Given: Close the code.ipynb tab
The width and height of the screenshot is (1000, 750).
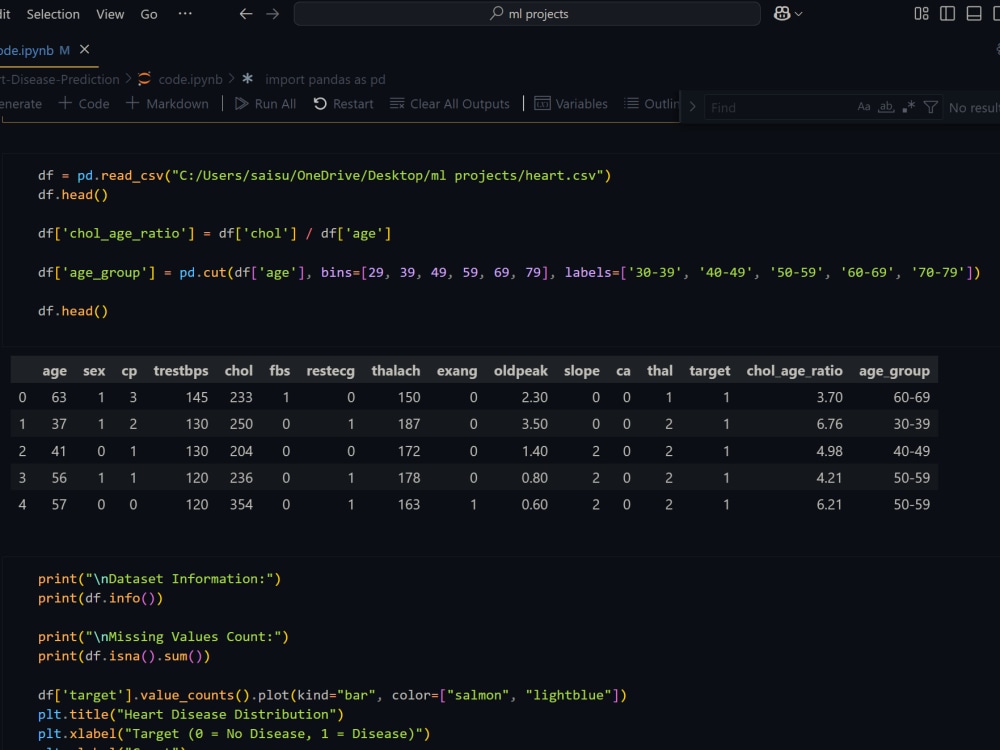Looking at the screenshot, I should 84,50.
